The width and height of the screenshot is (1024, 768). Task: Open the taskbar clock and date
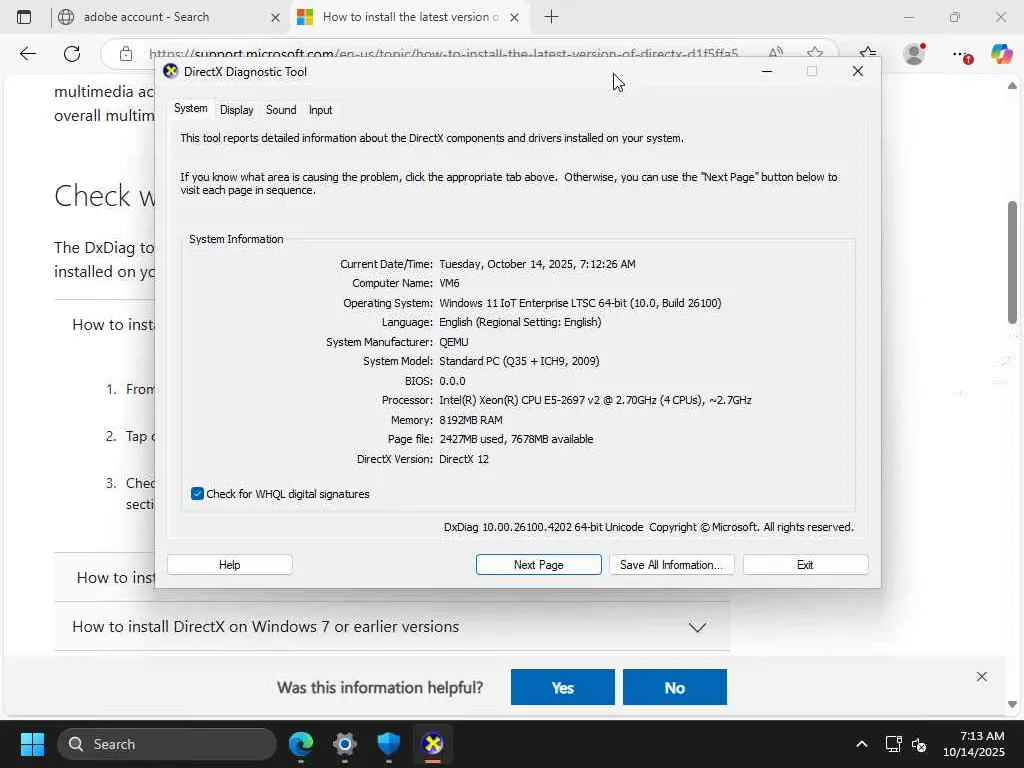(x=974, y=744)
